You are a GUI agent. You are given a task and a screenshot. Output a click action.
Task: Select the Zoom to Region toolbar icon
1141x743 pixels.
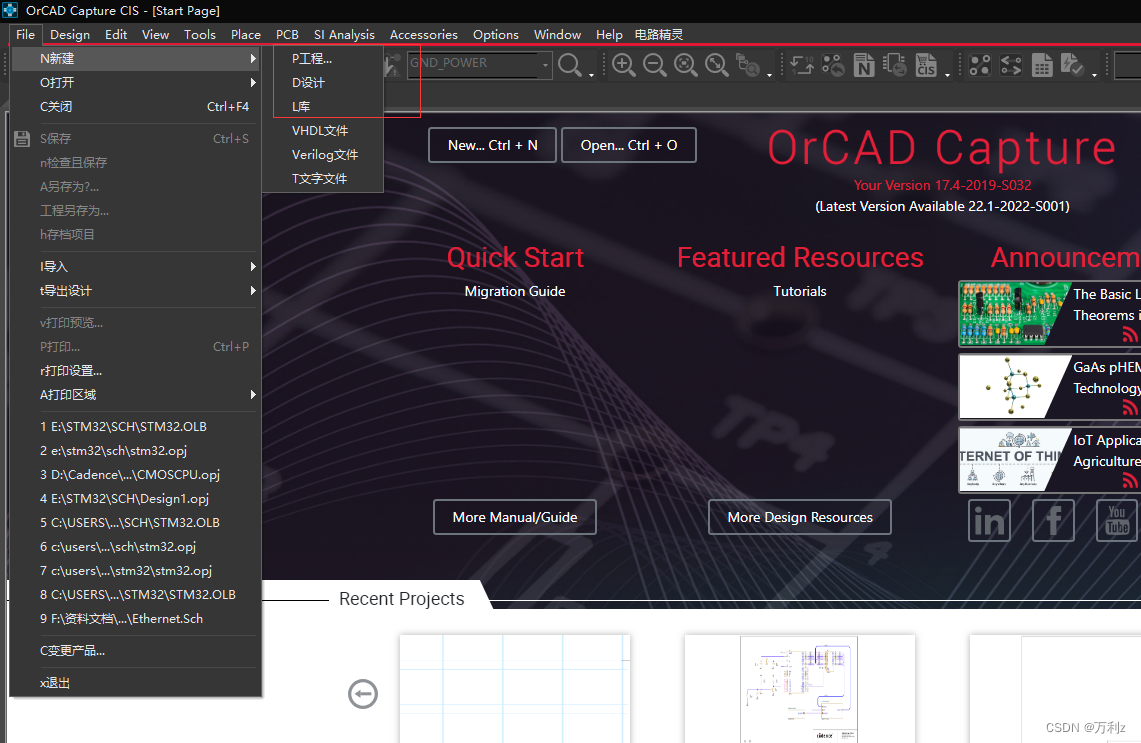coord(717,65)
